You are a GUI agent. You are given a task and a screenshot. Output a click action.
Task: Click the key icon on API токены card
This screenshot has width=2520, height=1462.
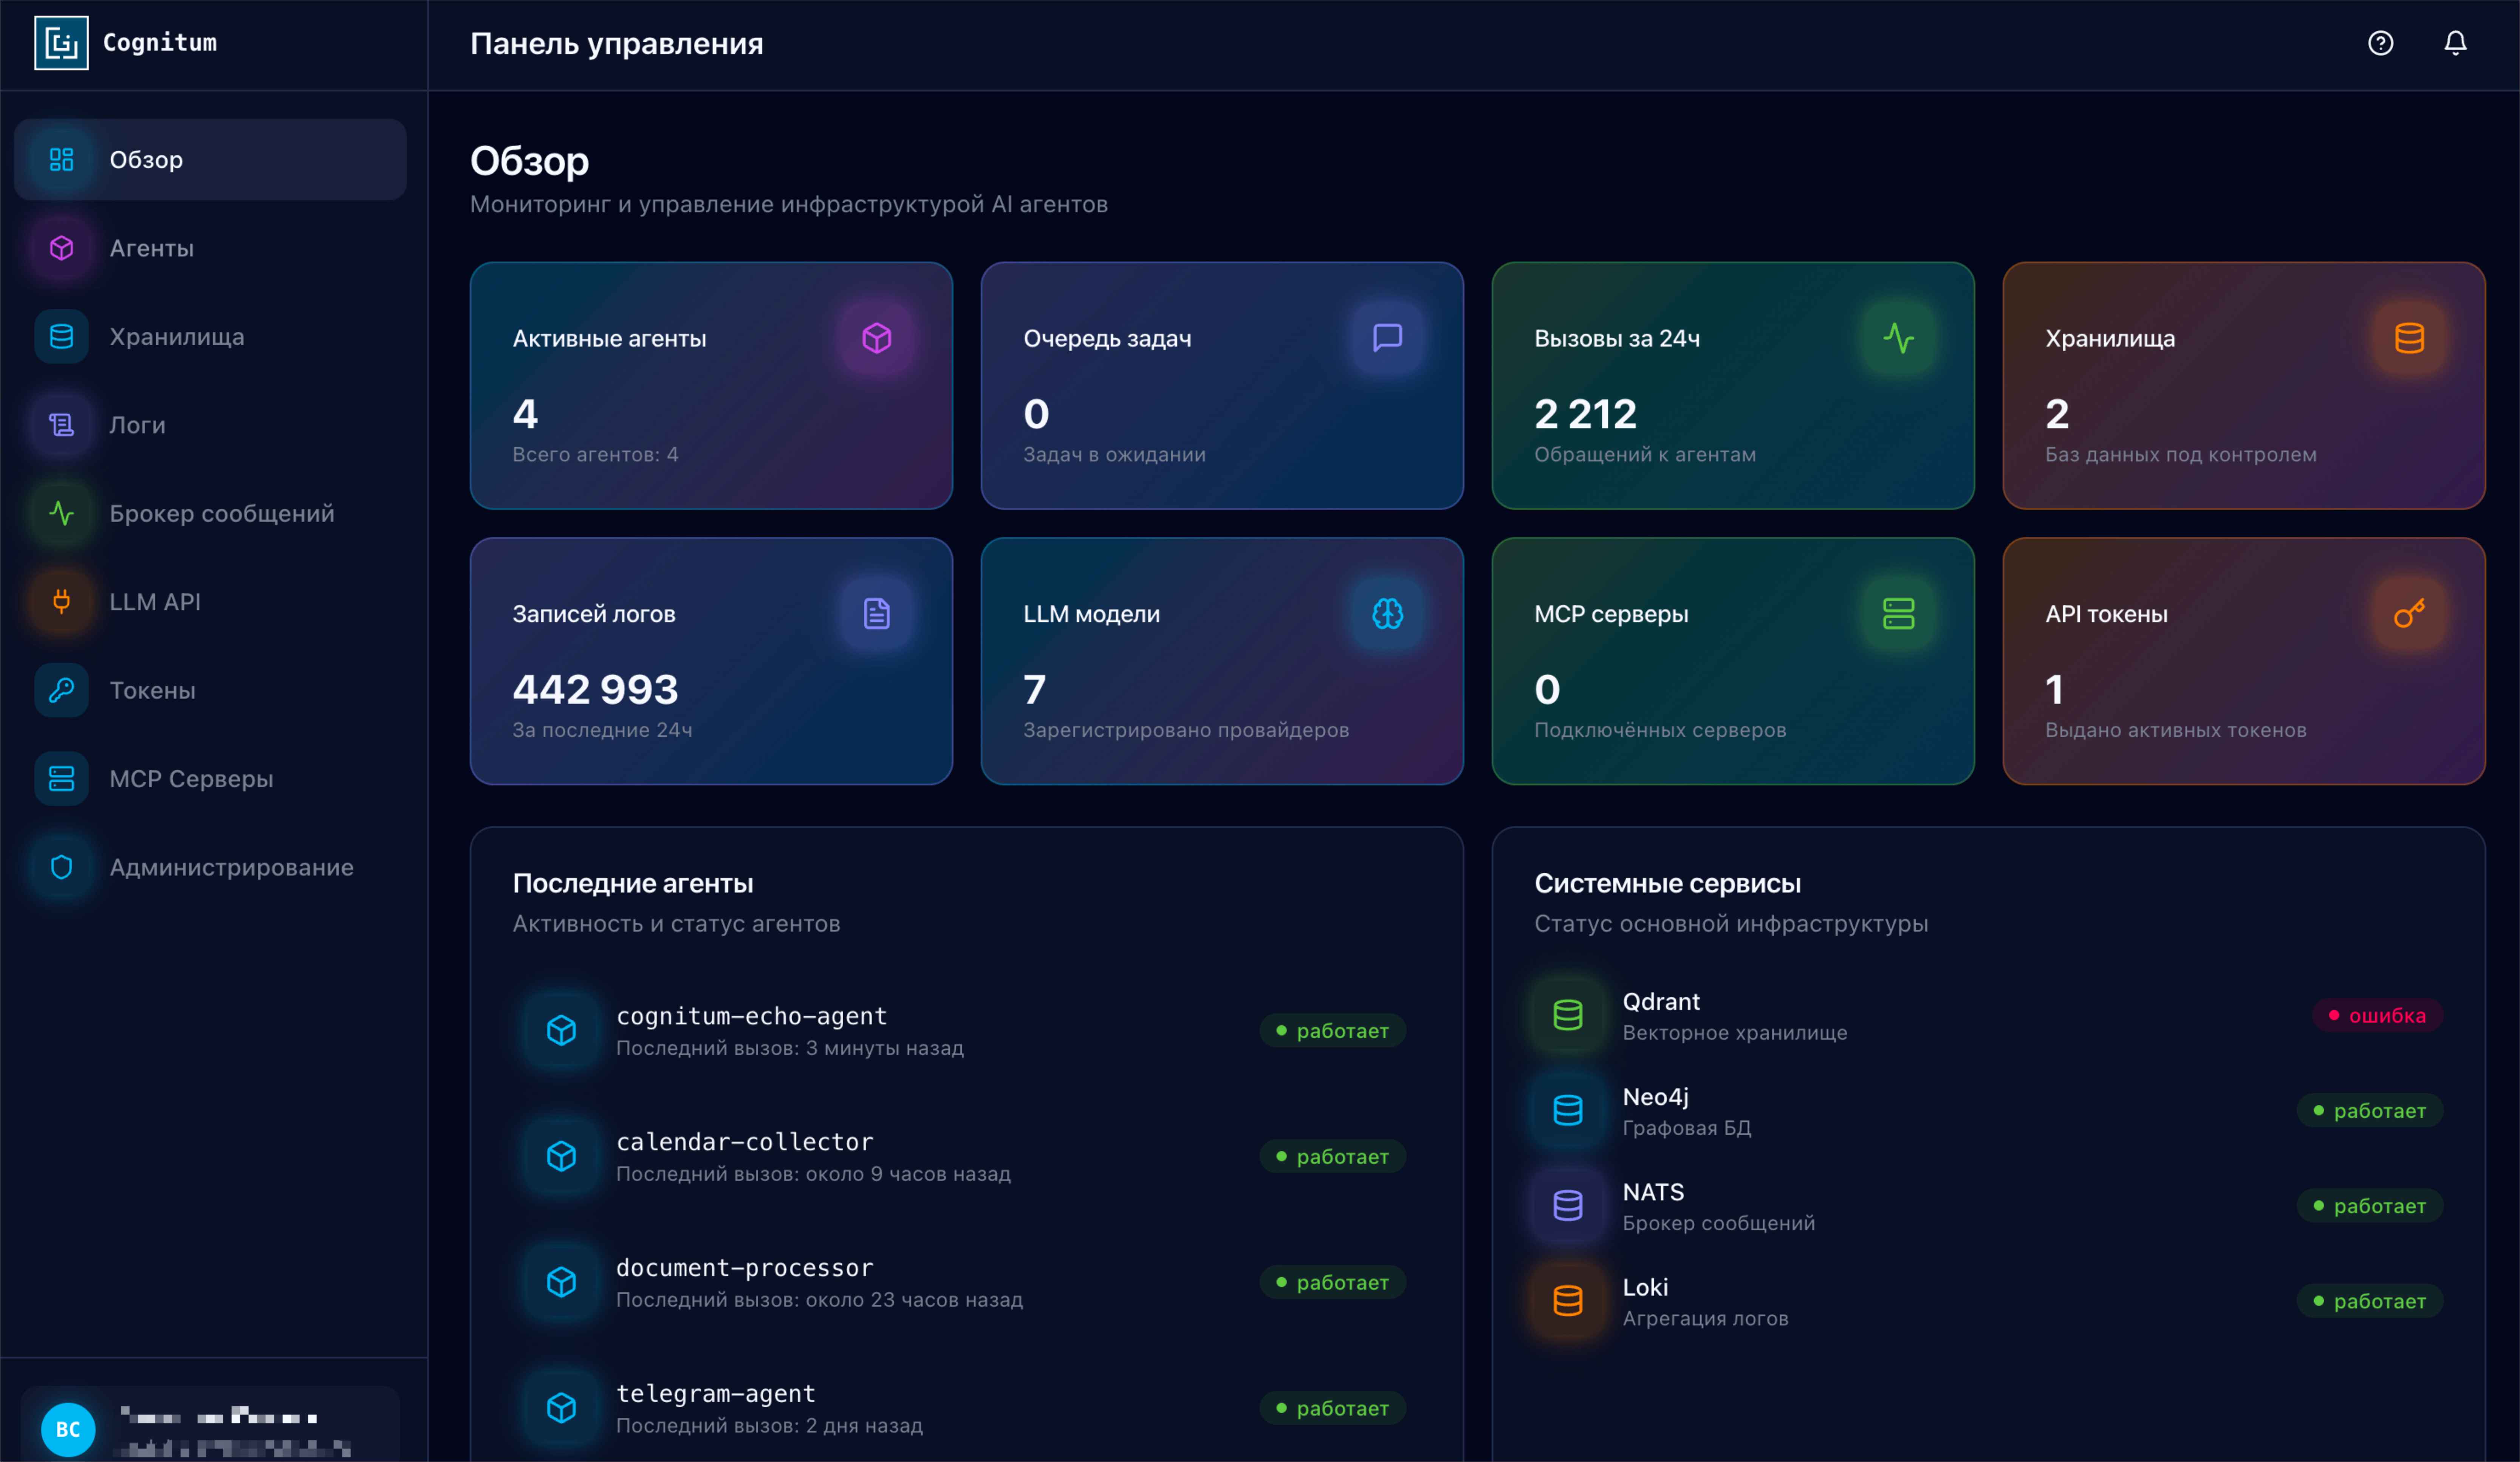(x=2409, y=613)
